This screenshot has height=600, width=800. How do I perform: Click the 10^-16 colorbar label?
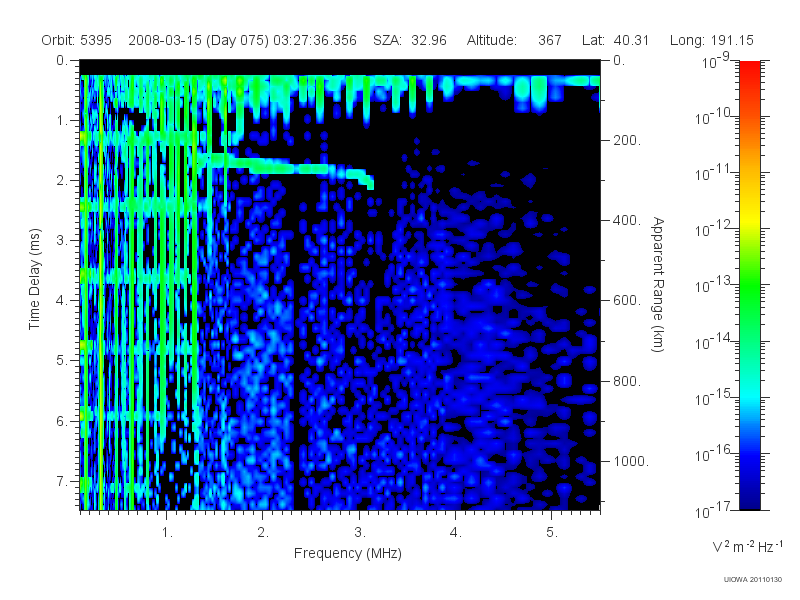pyautogui.click(x=715, y=454)
